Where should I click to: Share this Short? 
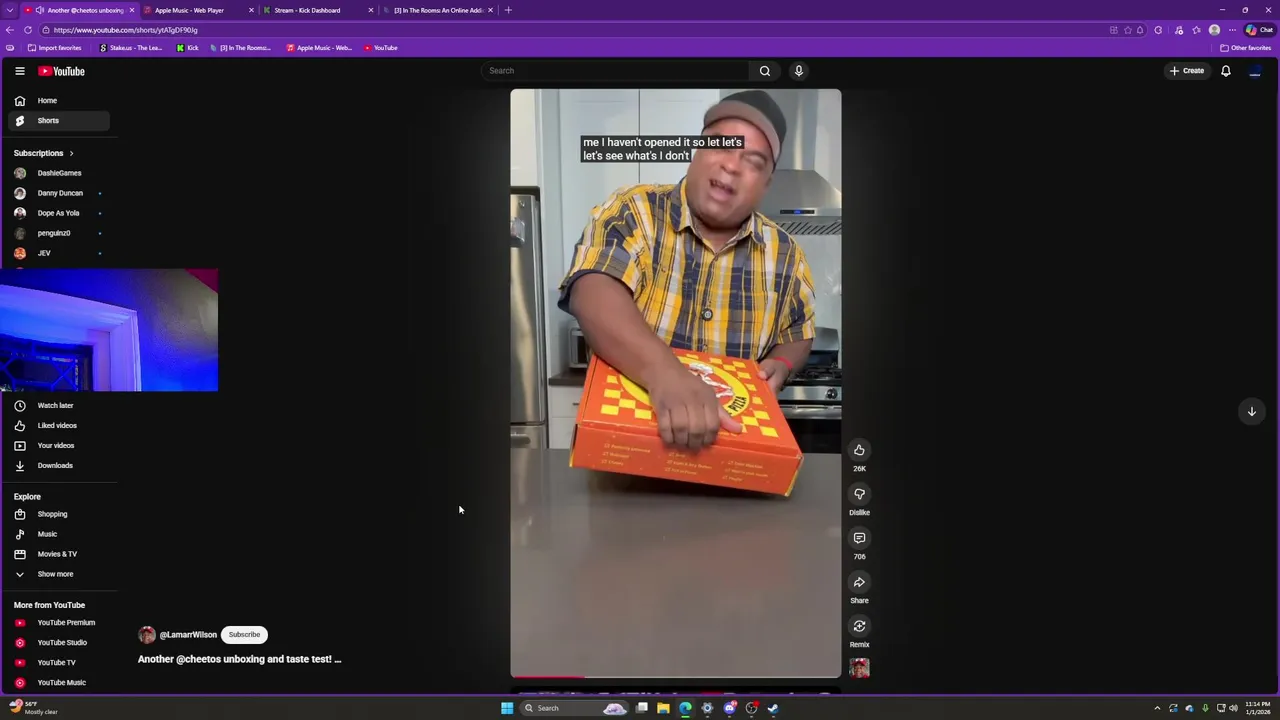click(x=859, y=582)
